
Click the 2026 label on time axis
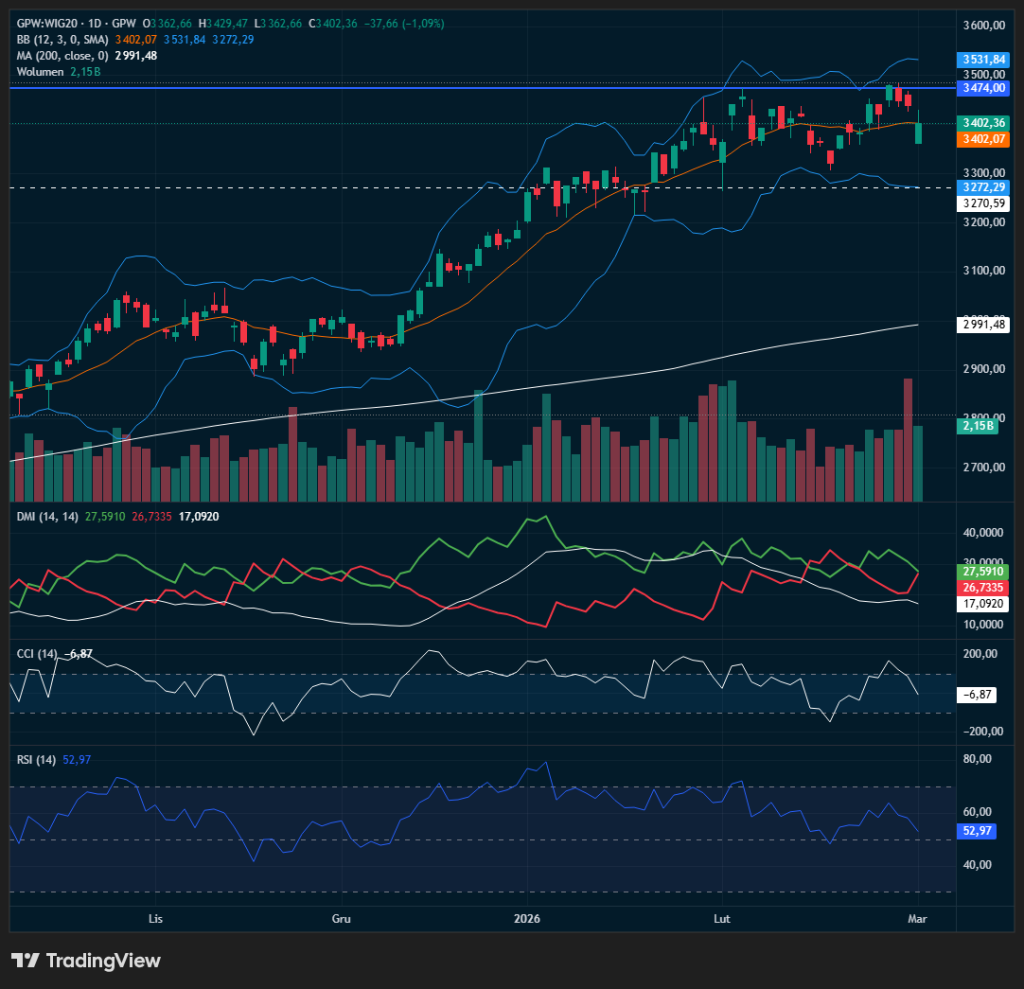[x=526, y=917]
